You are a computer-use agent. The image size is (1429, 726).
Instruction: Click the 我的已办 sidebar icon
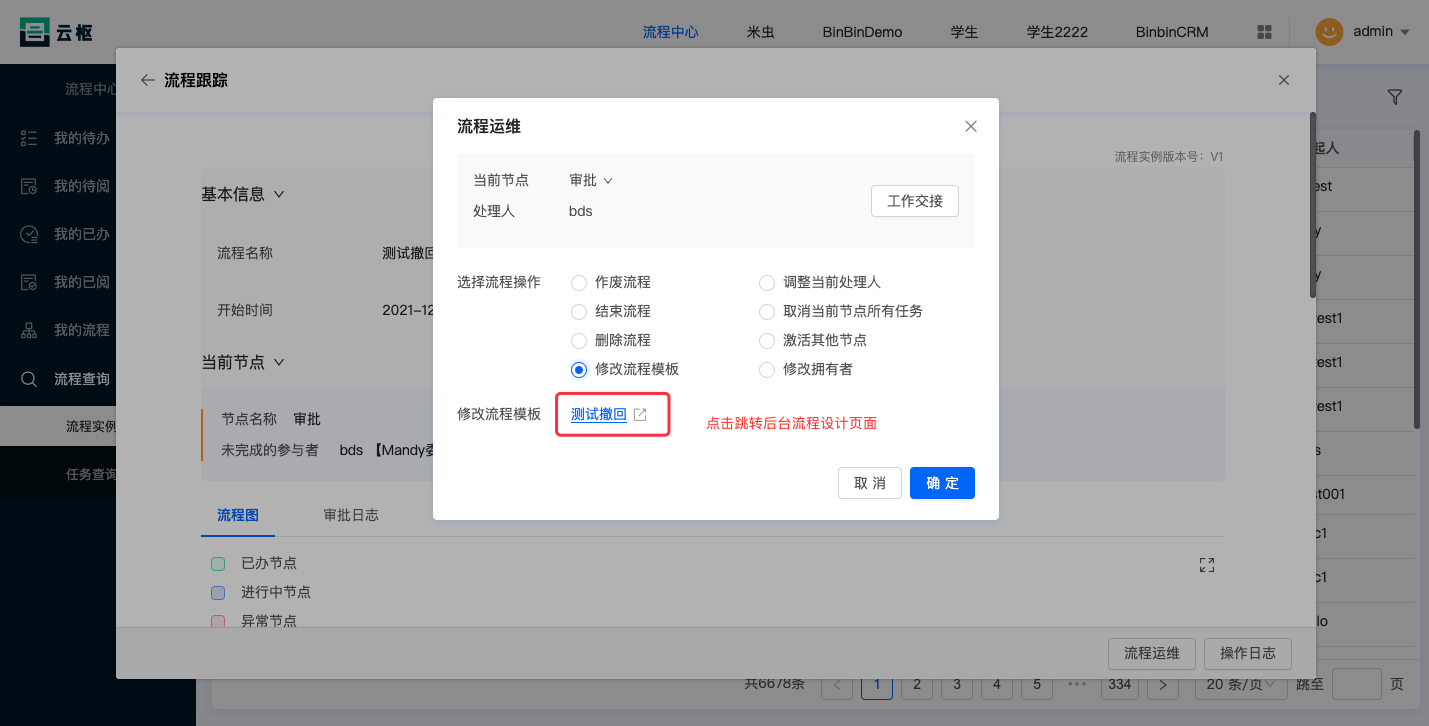pyautogui.click(x=29, y=234)
